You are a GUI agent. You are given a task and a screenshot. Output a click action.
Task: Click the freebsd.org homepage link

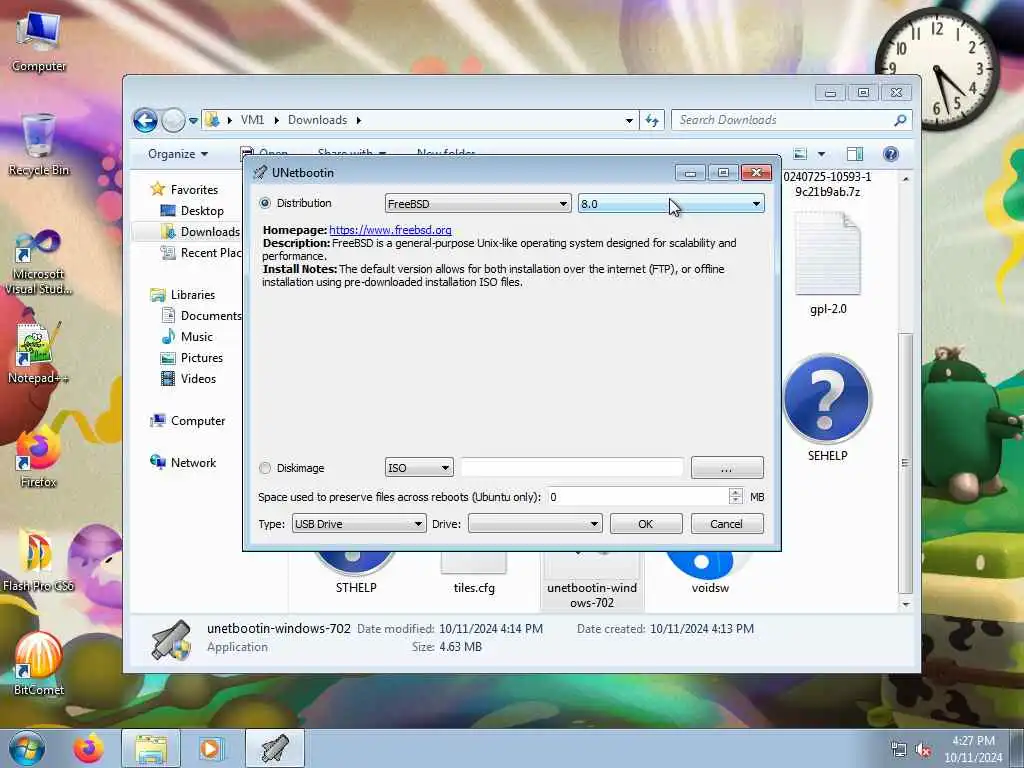[390, 230]
